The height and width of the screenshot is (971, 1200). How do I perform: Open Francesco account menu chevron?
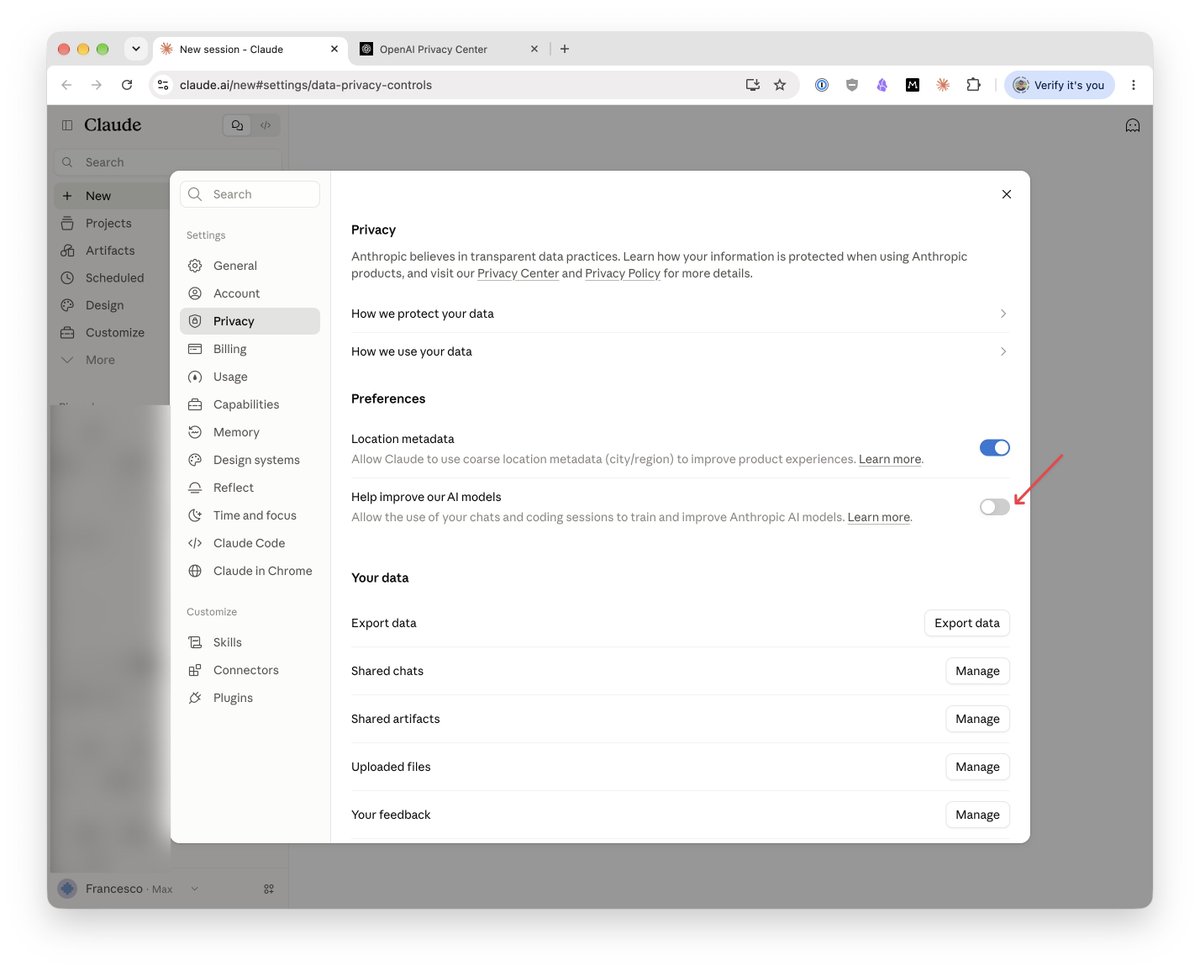[194, 889]
